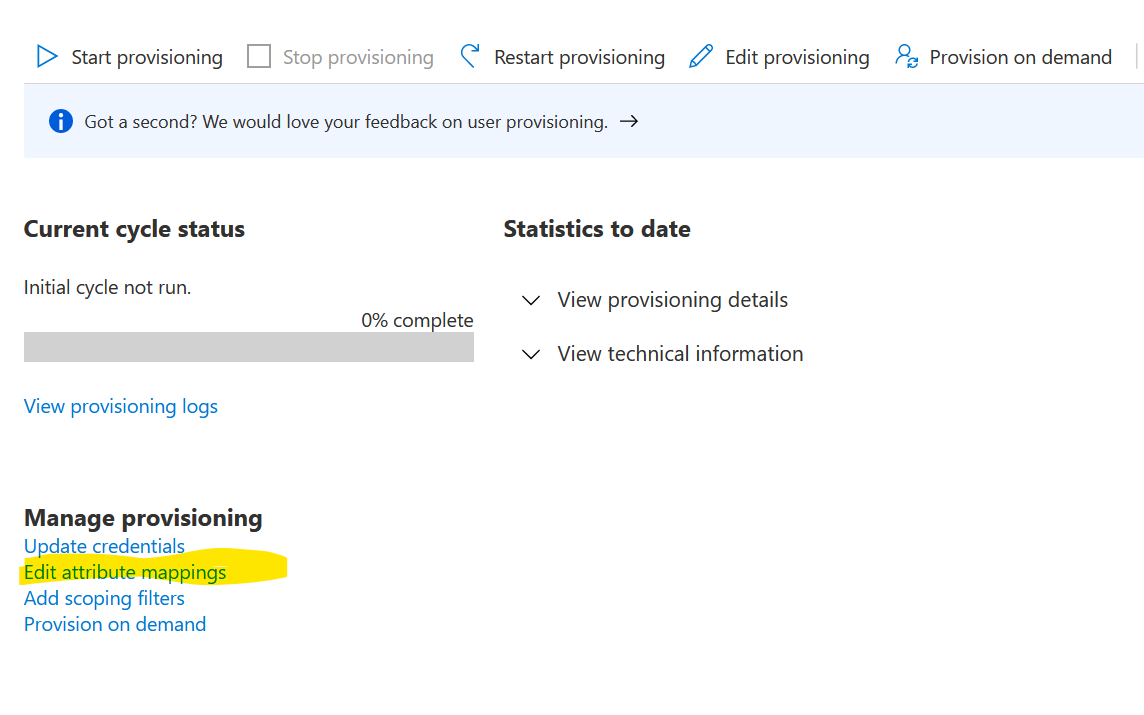
Task: Click the blue info icon in banner
Action: [x=61, y=121]
